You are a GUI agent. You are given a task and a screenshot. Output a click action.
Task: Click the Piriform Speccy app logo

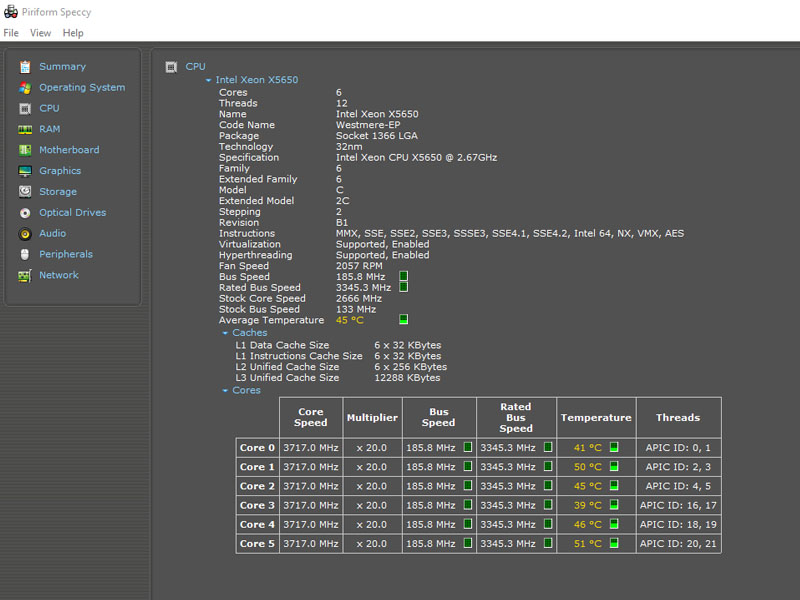pyautogui.click(x=11, y=12)
